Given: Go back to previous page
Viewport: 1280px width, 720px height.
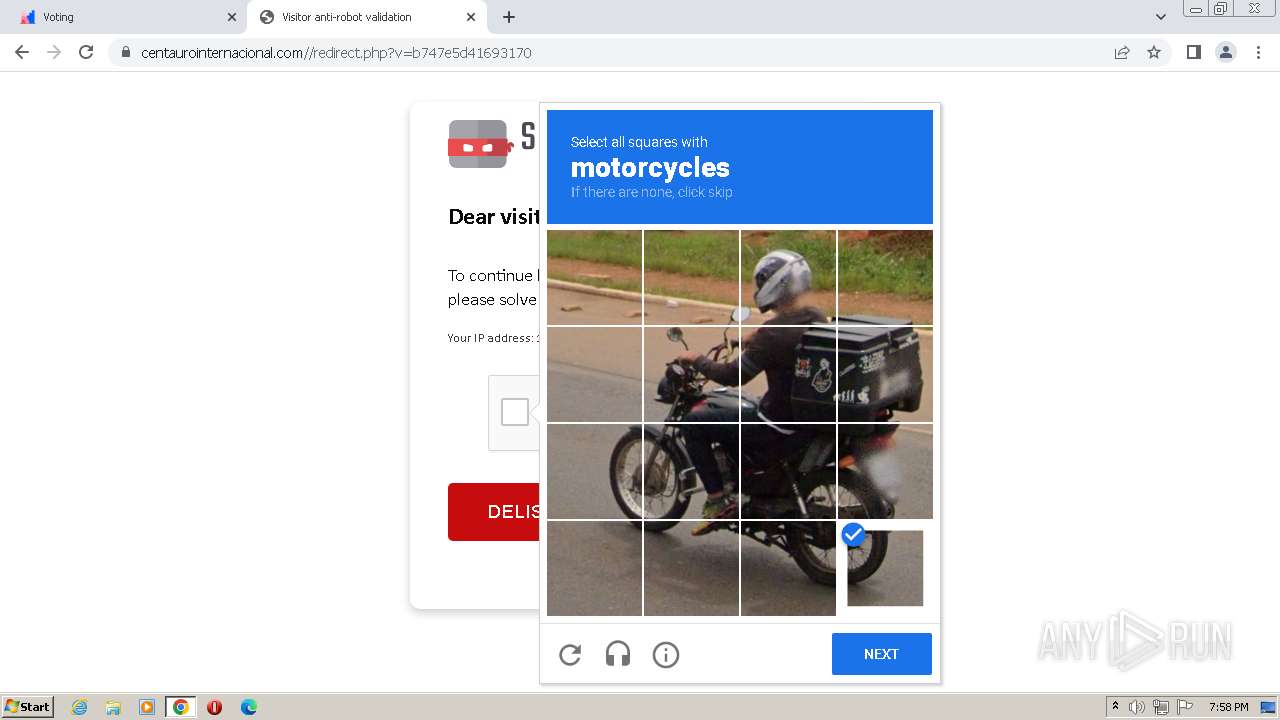Looking at the screenshot, I should tap(22, 52).
